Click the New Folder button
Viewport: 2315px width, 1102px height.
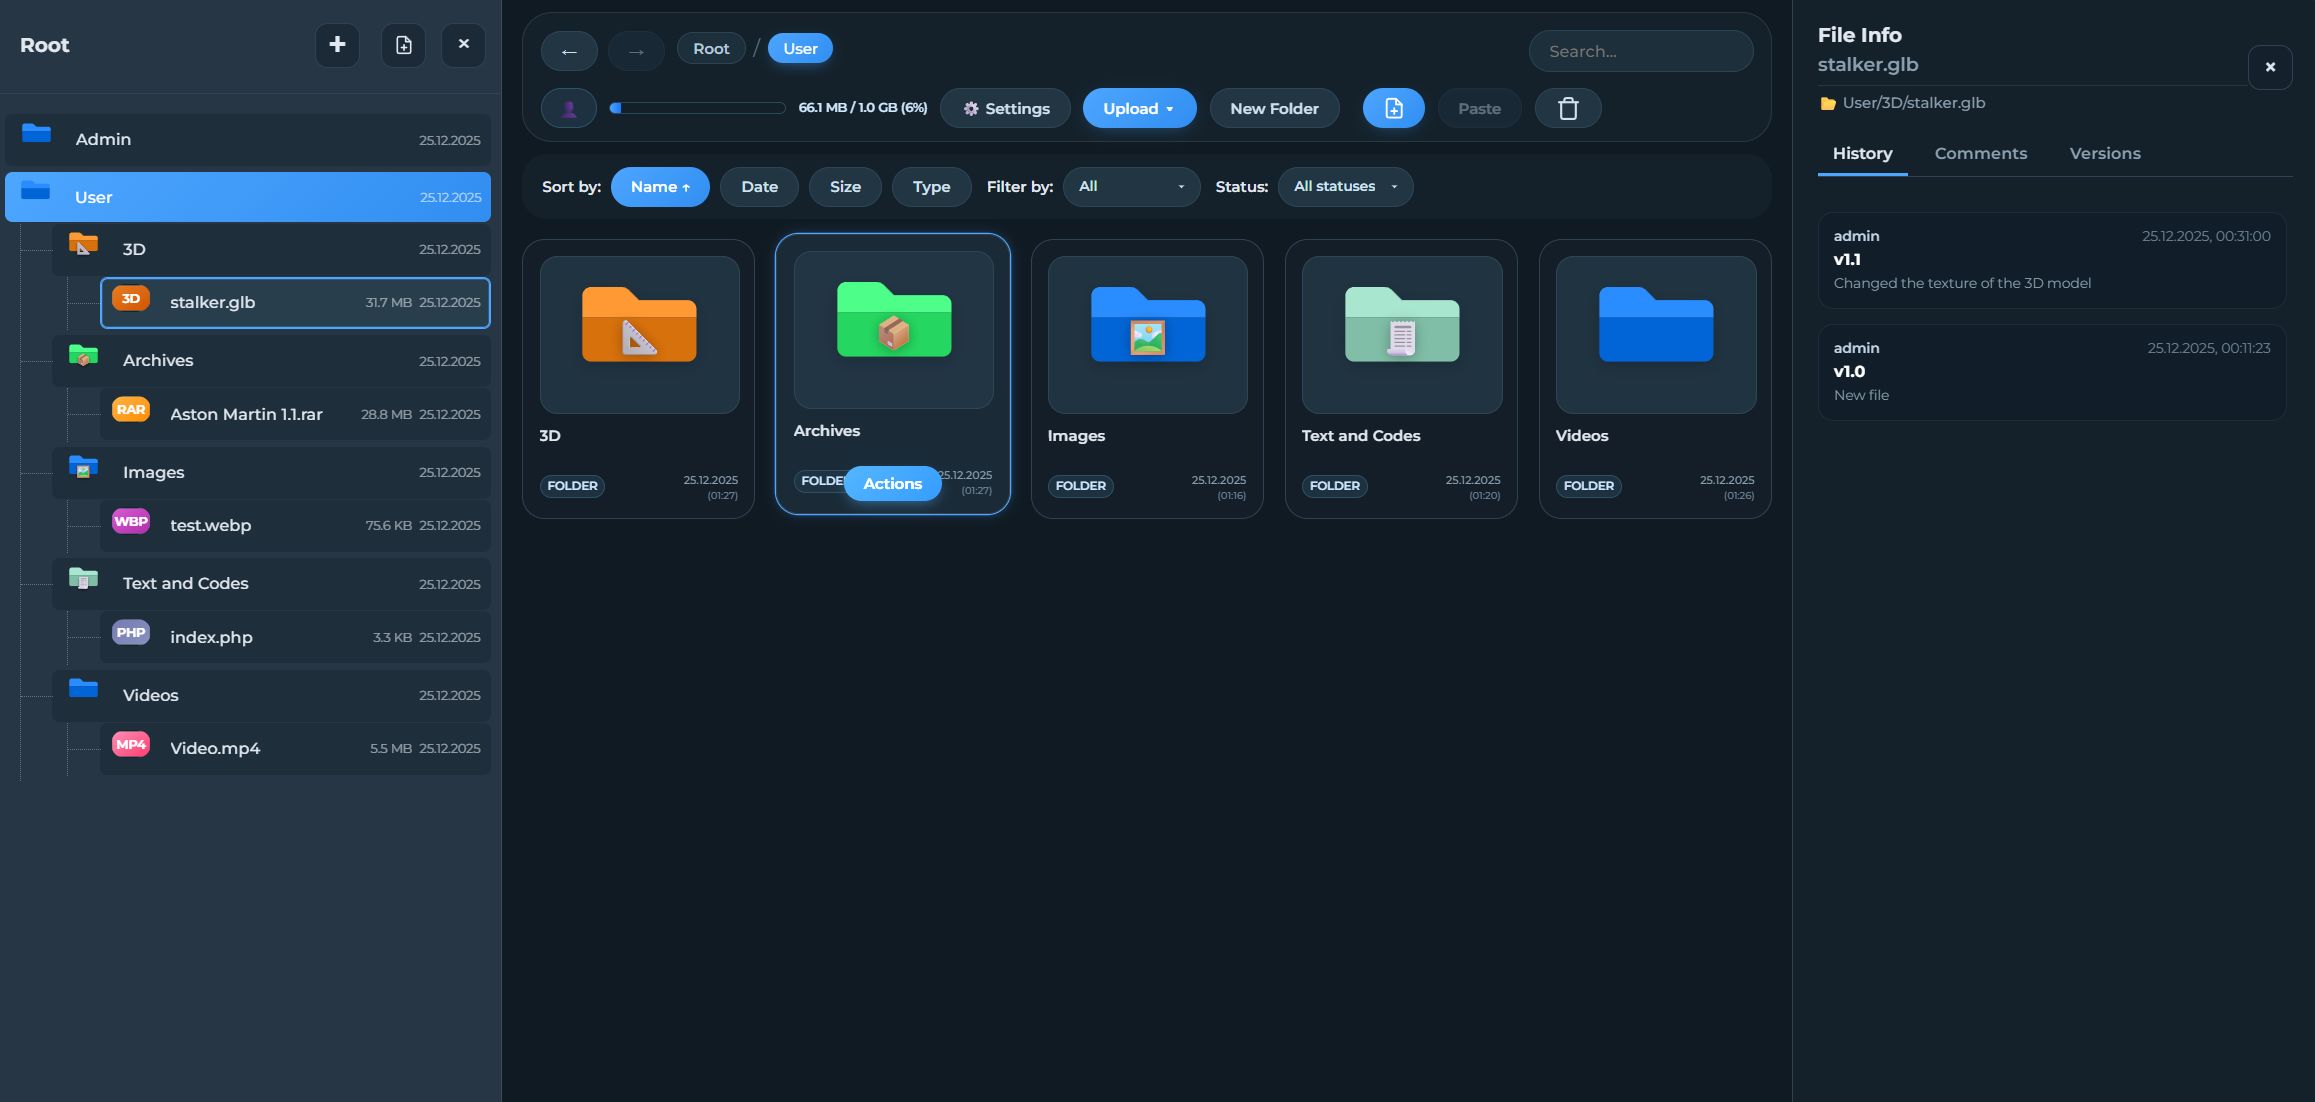click(x=1274, y=108)
